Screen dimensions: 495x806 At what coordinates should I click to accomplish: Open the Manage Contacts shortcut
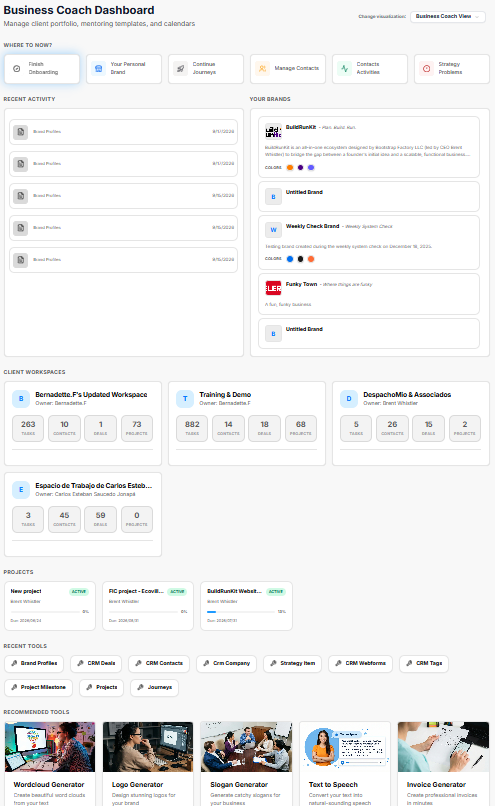288,68
